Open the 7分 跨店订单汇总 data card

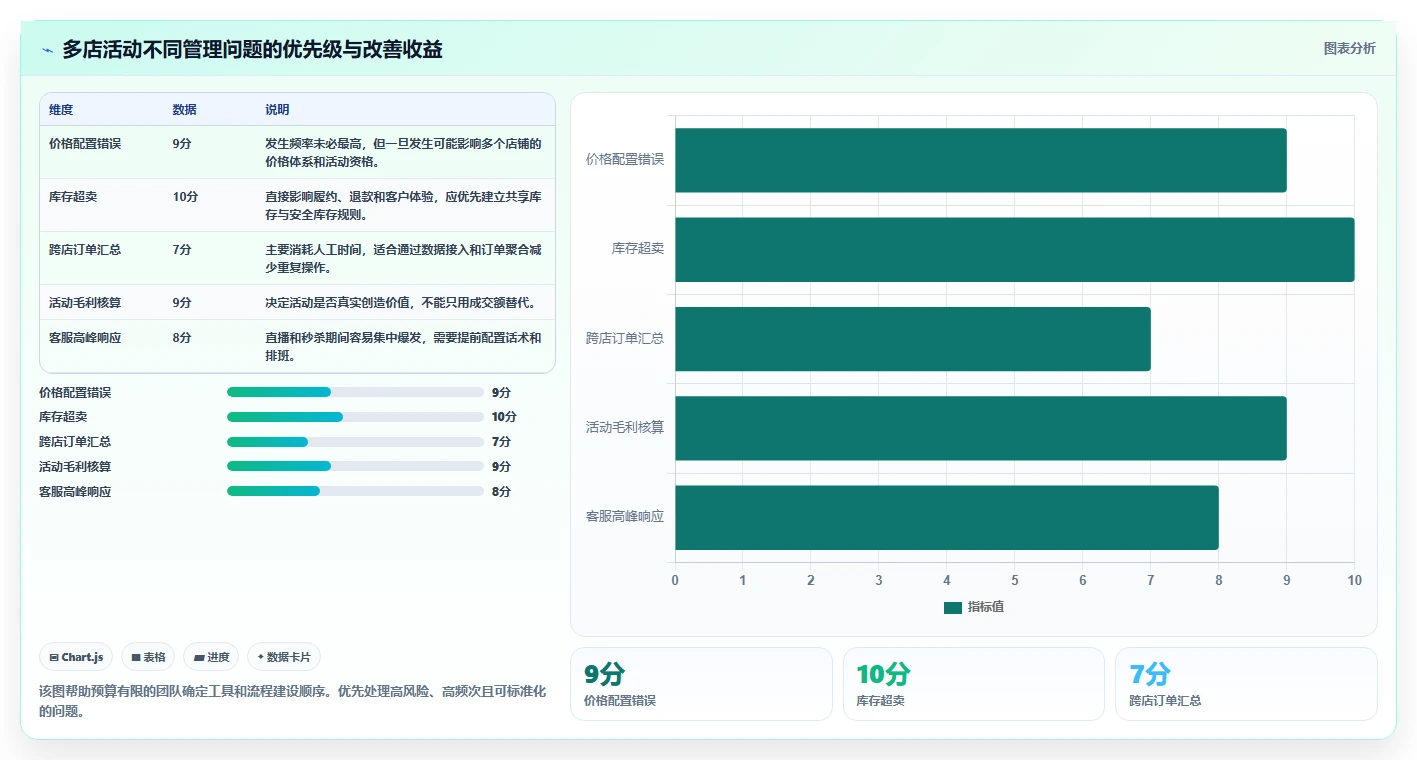pyautogui.click(x=1246, y=684)
